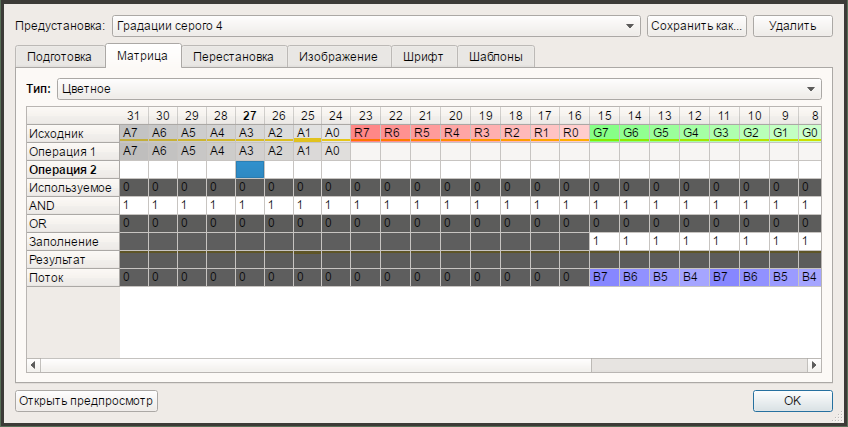Click Операция 2 cell under column 31
Screen dimensions: 848x427
[x=134, y=170]
